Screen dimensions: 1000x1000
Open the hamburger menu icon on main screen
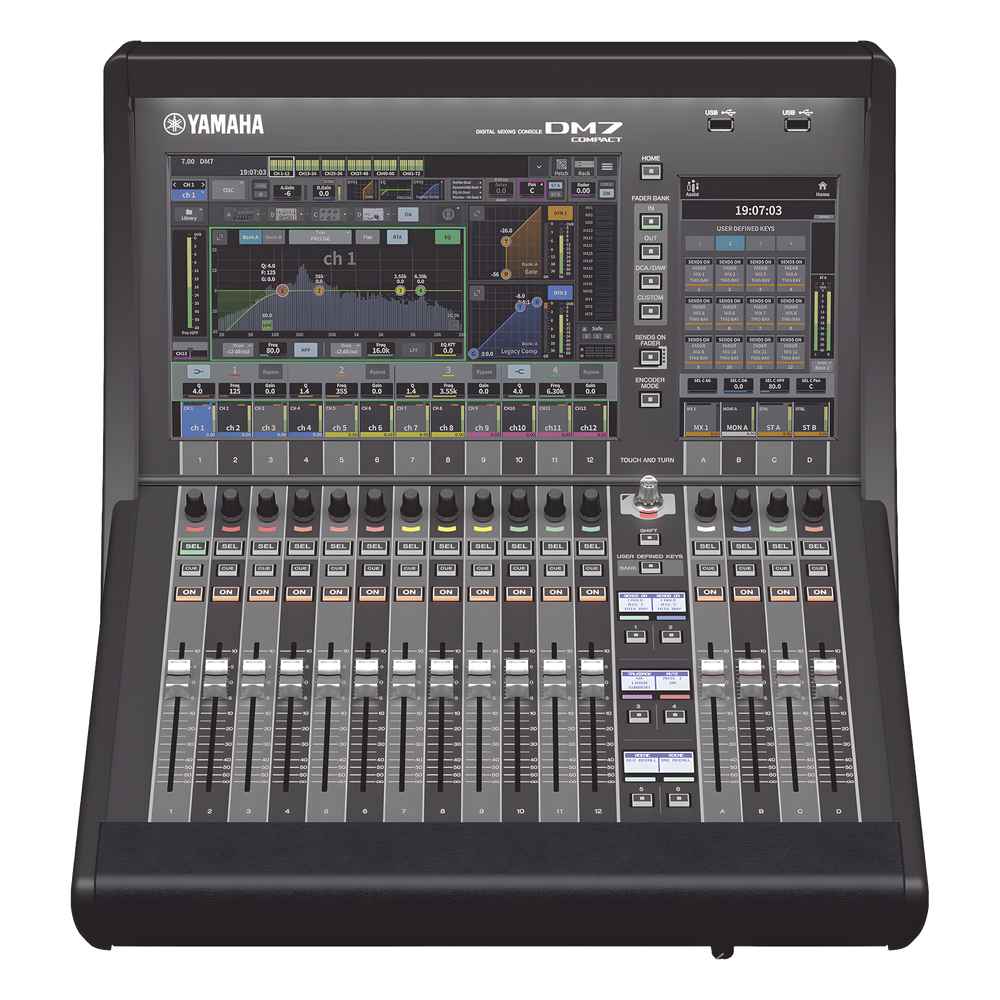coord(607,166)
